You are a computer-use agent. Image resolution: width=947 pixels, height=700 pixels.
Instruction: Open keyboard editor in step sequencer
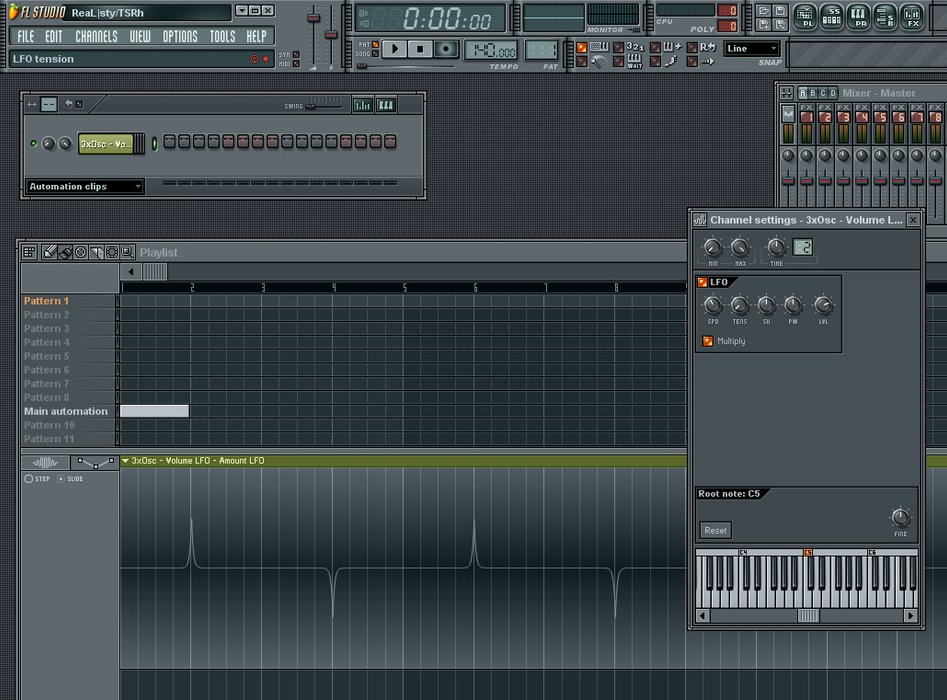pos(385,104)
